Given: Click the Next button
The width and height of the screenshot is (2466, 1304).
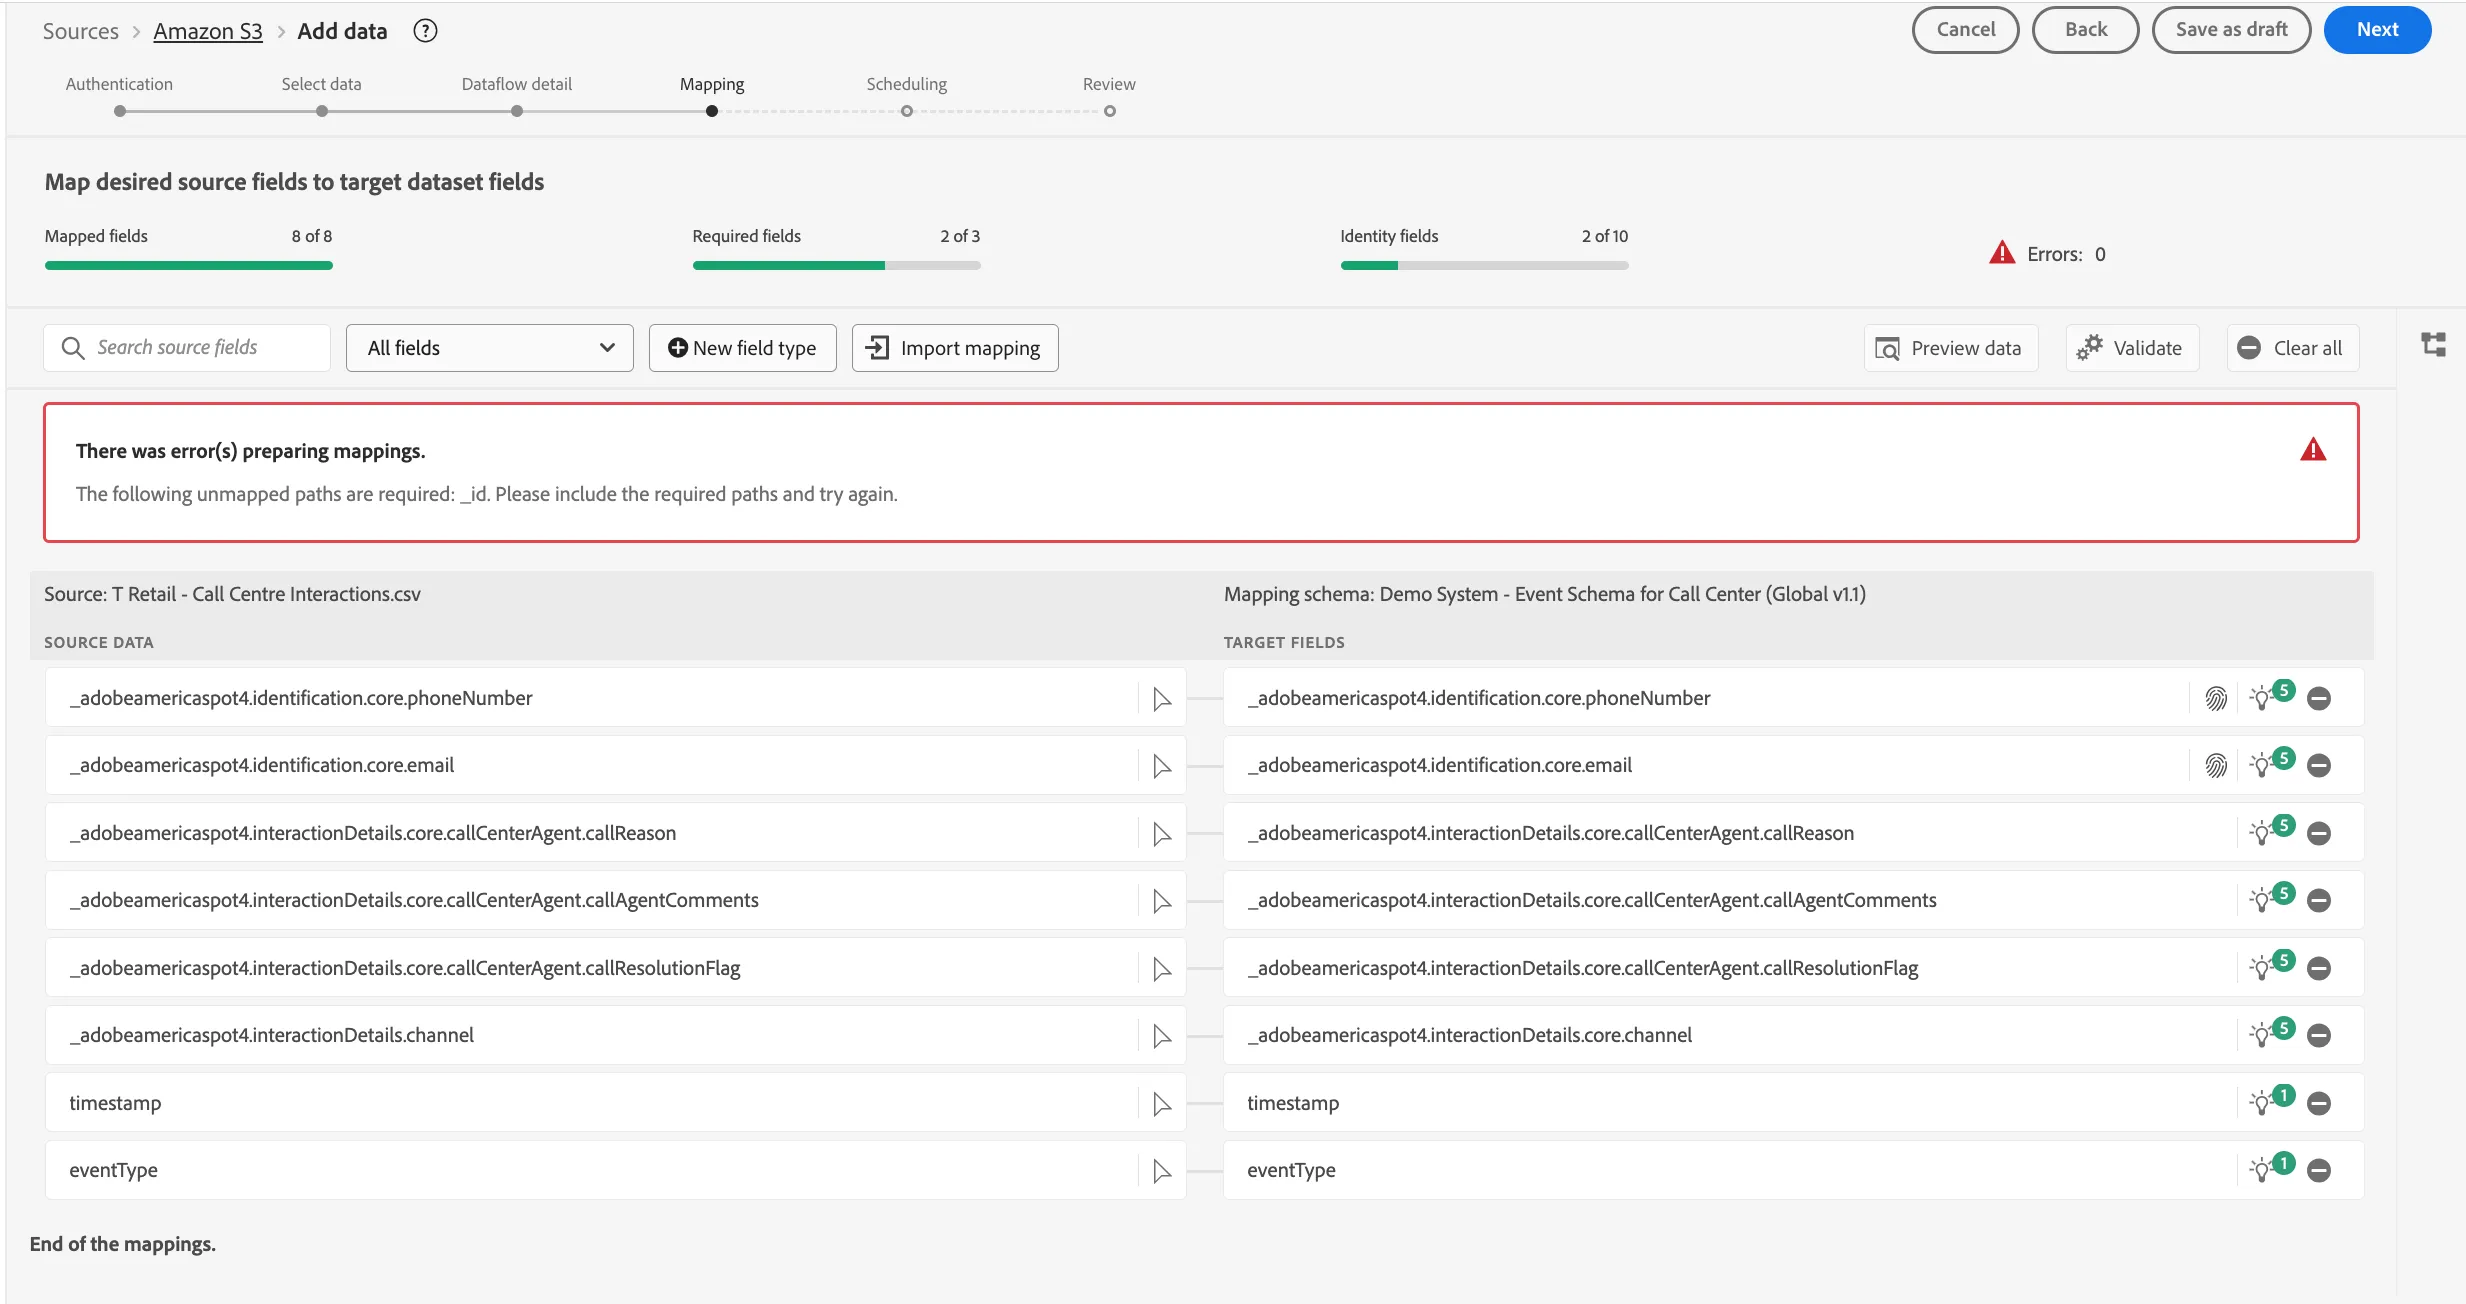Looking at the screenshot, I should tap(2377, 30).
